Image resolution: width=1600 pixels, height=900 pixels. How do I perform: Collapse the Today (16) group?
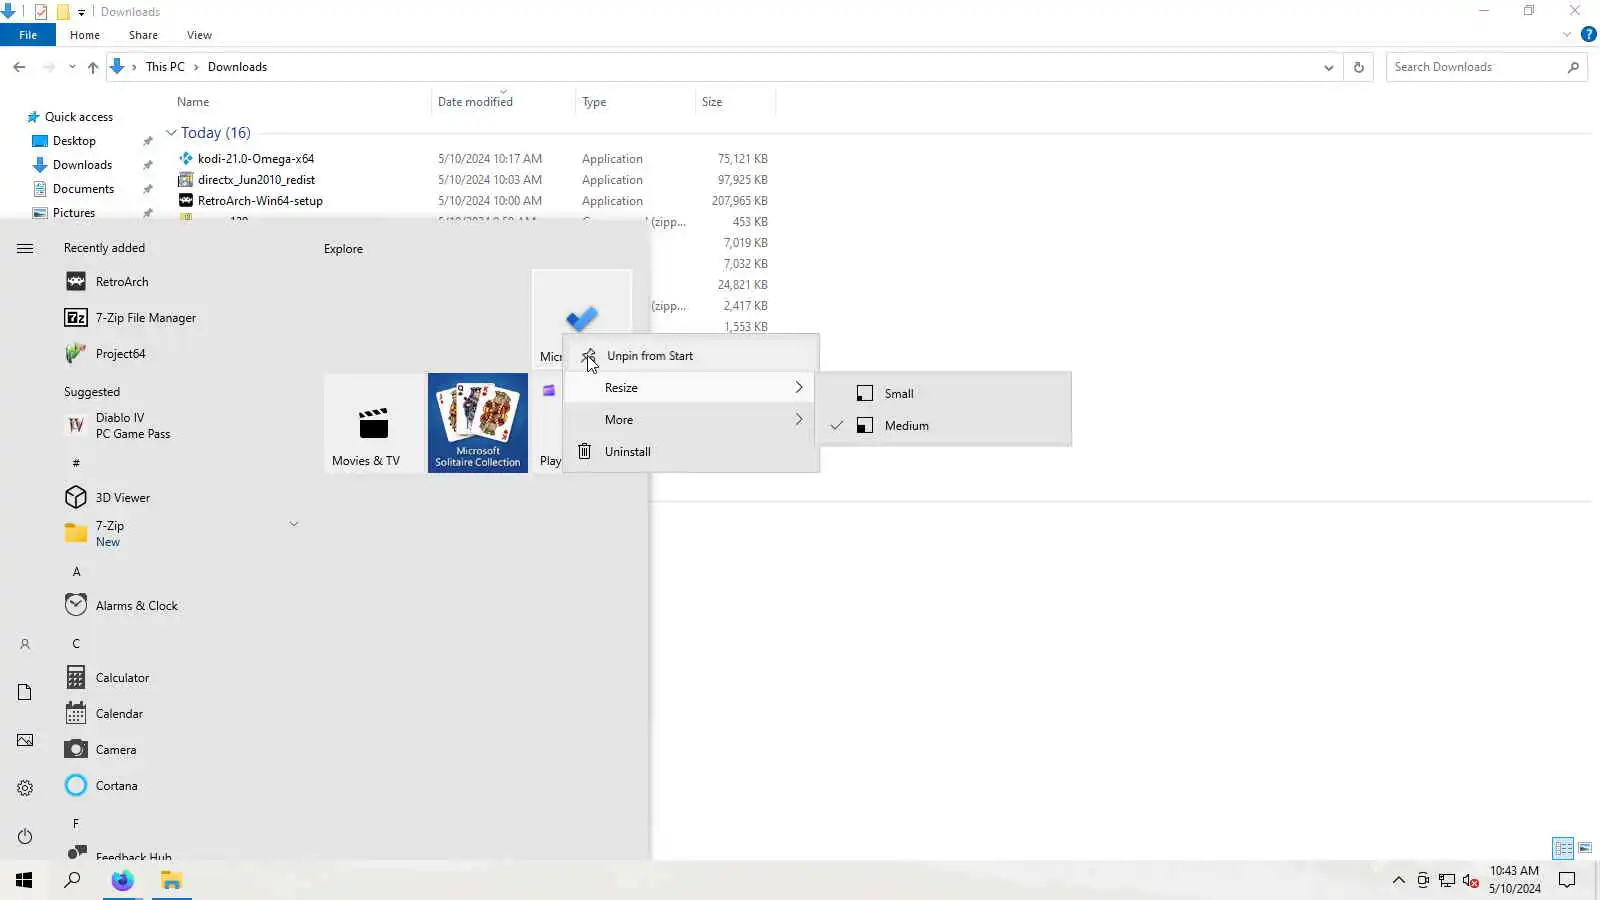[x=171, y=132]
